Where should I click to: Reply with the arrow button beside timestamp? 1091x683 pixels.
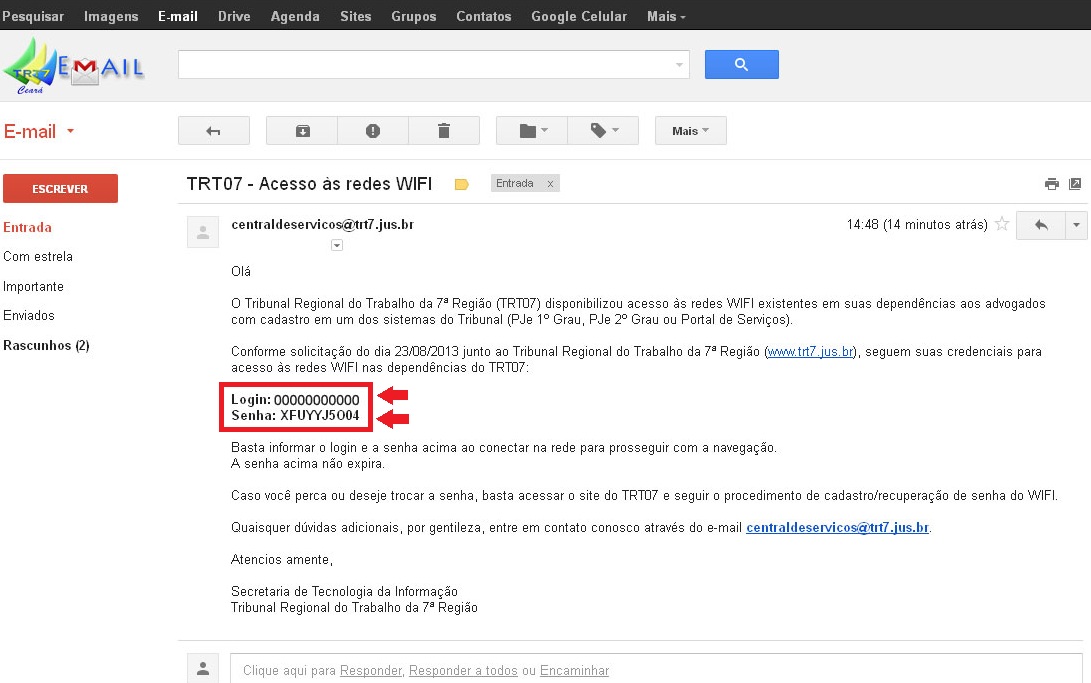pyautogui.click(x=1041, y=225)
